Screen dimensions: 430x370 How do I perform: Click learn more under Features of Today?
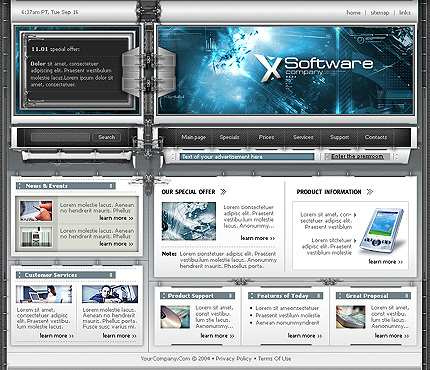click(x=305, y=336)
